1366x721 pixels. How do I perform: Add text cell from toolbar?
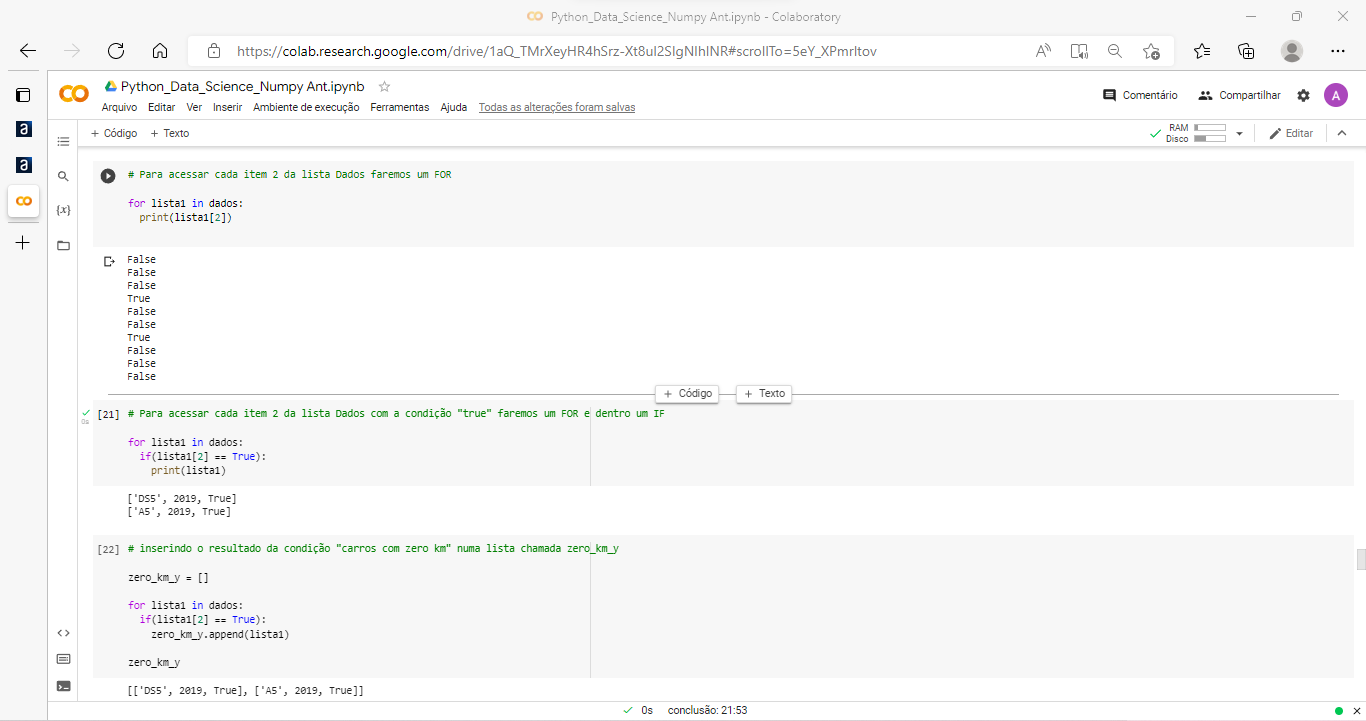point(169,133)
